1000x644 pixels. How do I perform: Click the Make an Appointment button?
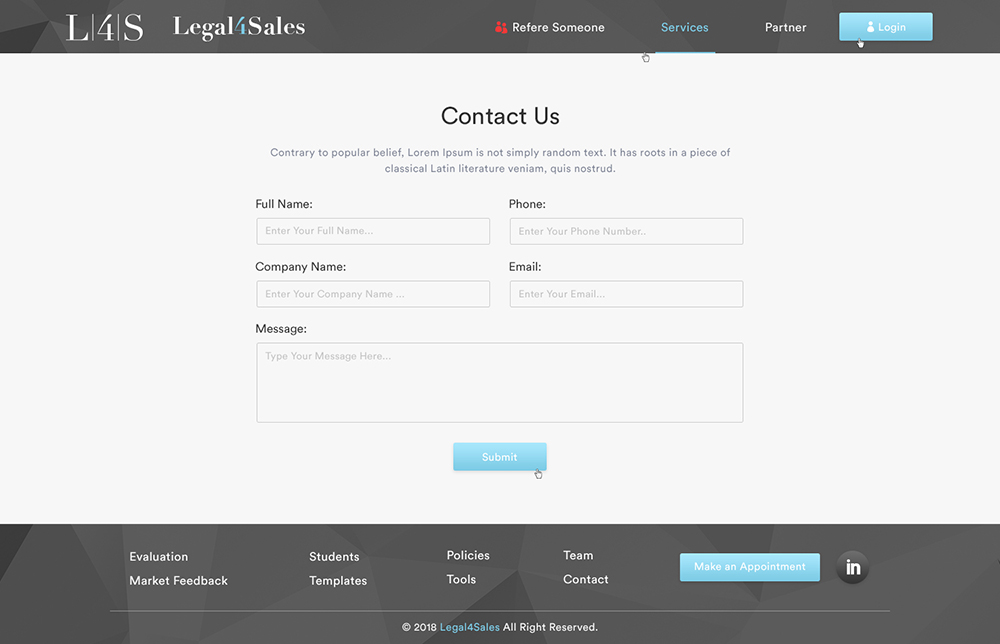click(750, 567)
